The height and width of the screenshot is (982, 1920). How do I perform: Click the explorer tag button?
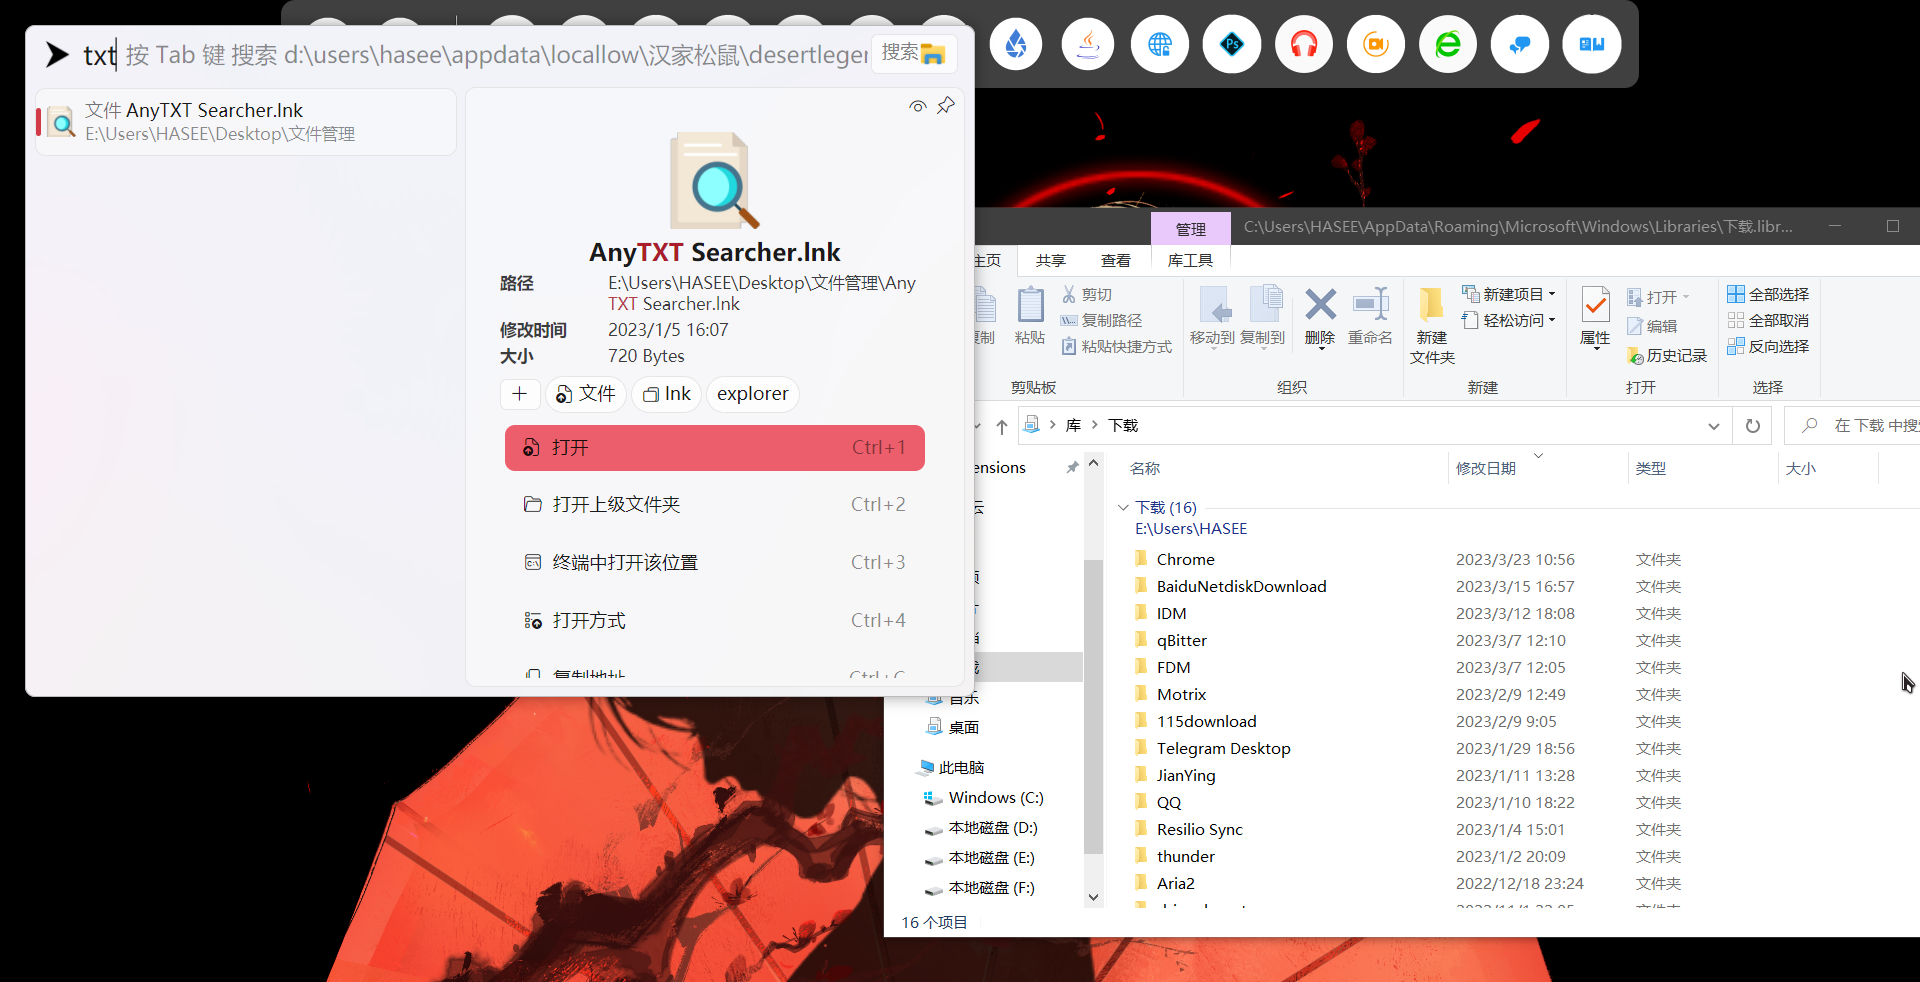pyautogui.click(x=752, y=394)
